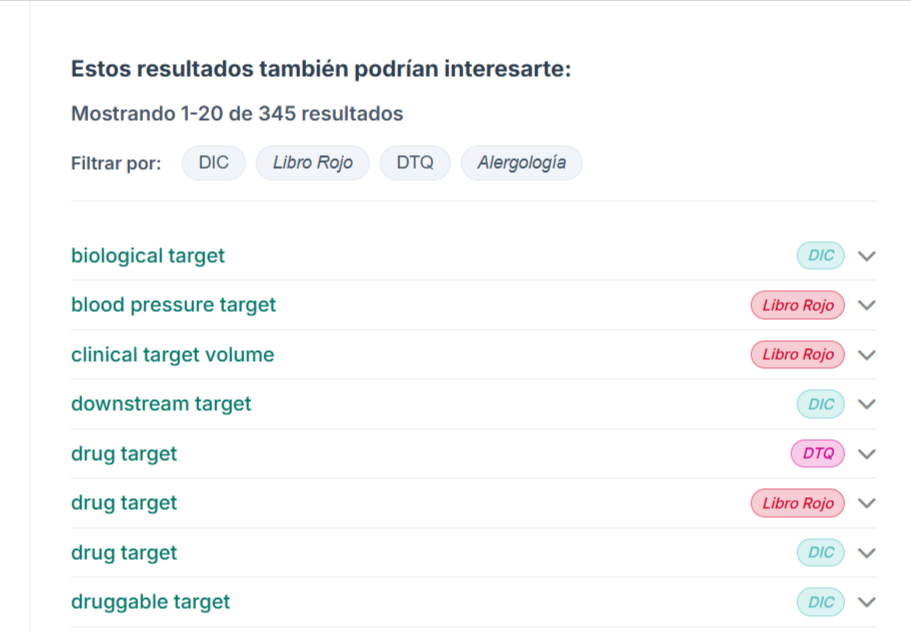Open the clinical target volume link
911x632 pixels.
[172, 355]
